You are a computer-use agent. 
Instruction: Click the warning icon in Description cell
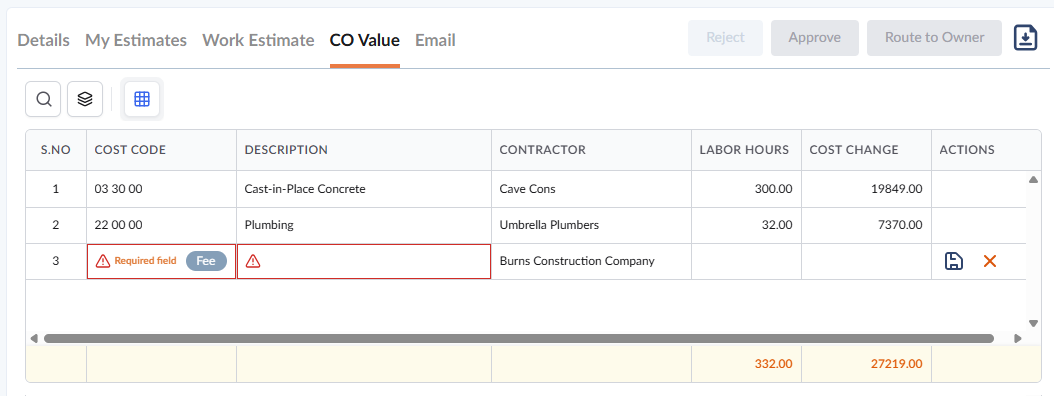click(x=254, y=261)
